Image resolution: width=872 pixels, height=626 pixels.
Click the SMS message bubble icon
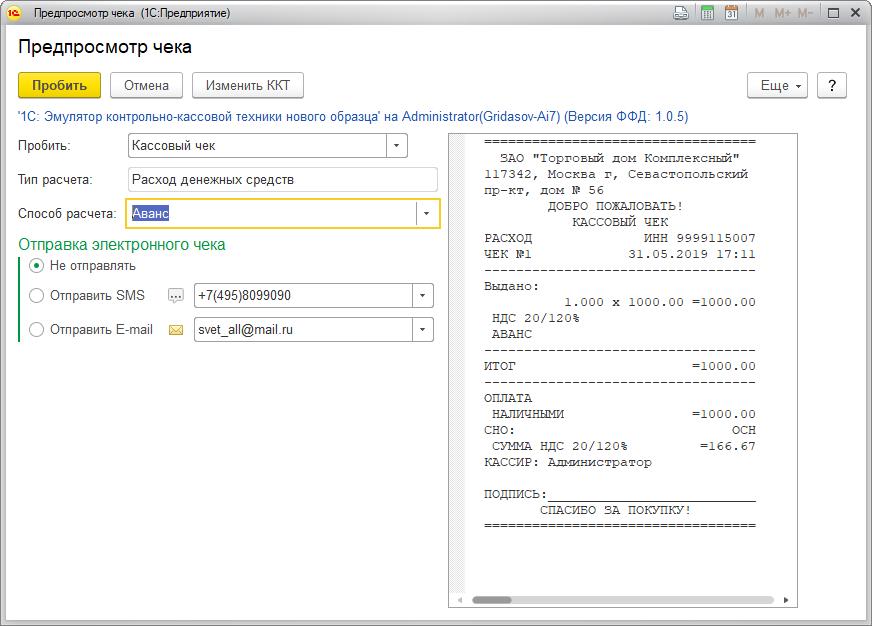176,296
